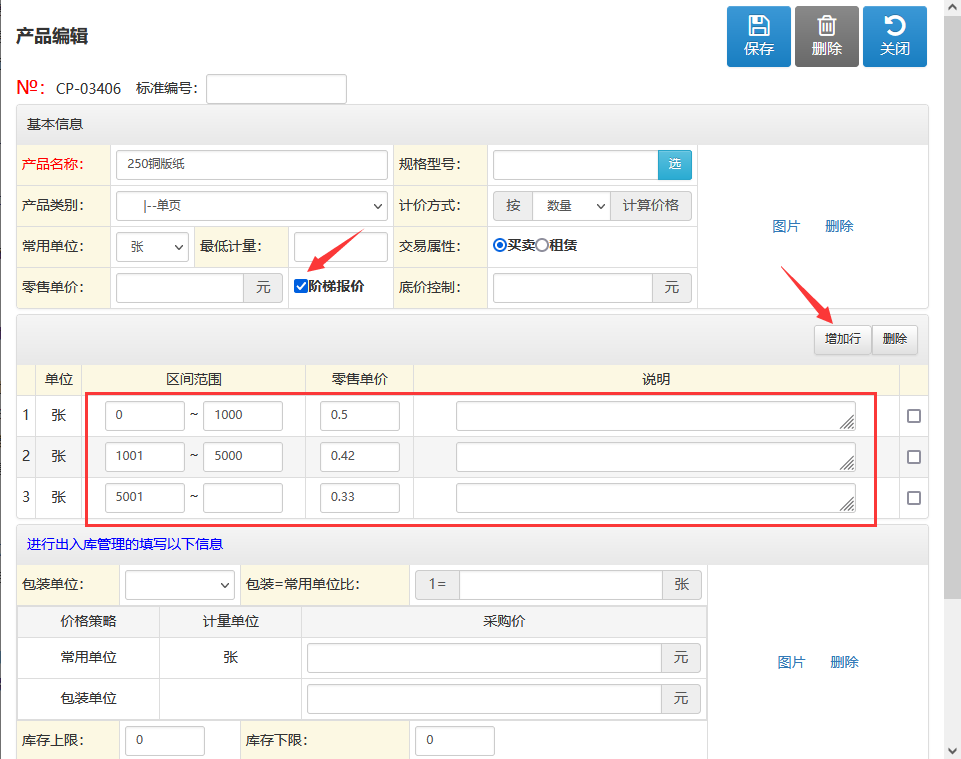Screen dimensions: 961x759
Task: Click the 零售单价 input field in 基本信息
Action: tap(180, 288)
